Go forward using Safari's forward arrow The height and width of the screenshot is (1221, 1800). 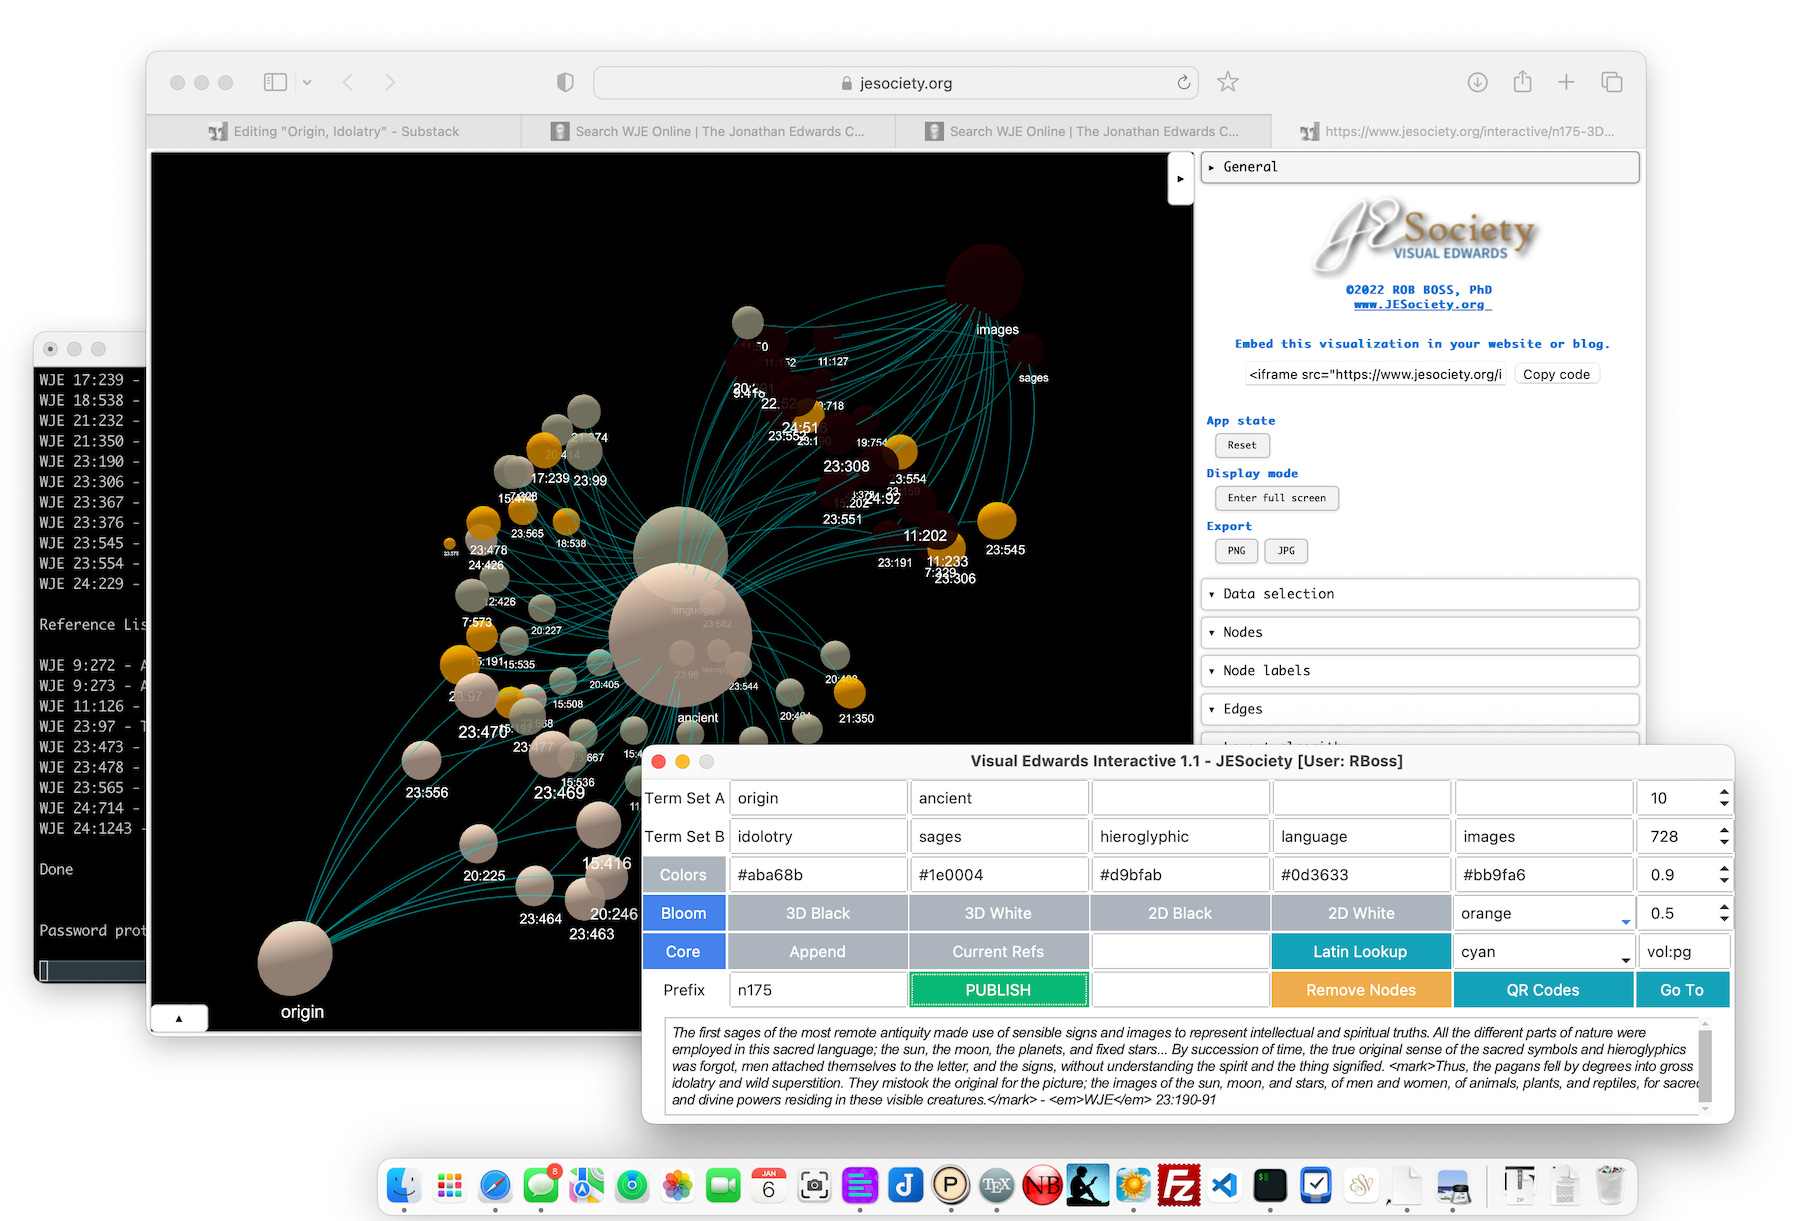[390, 82]
